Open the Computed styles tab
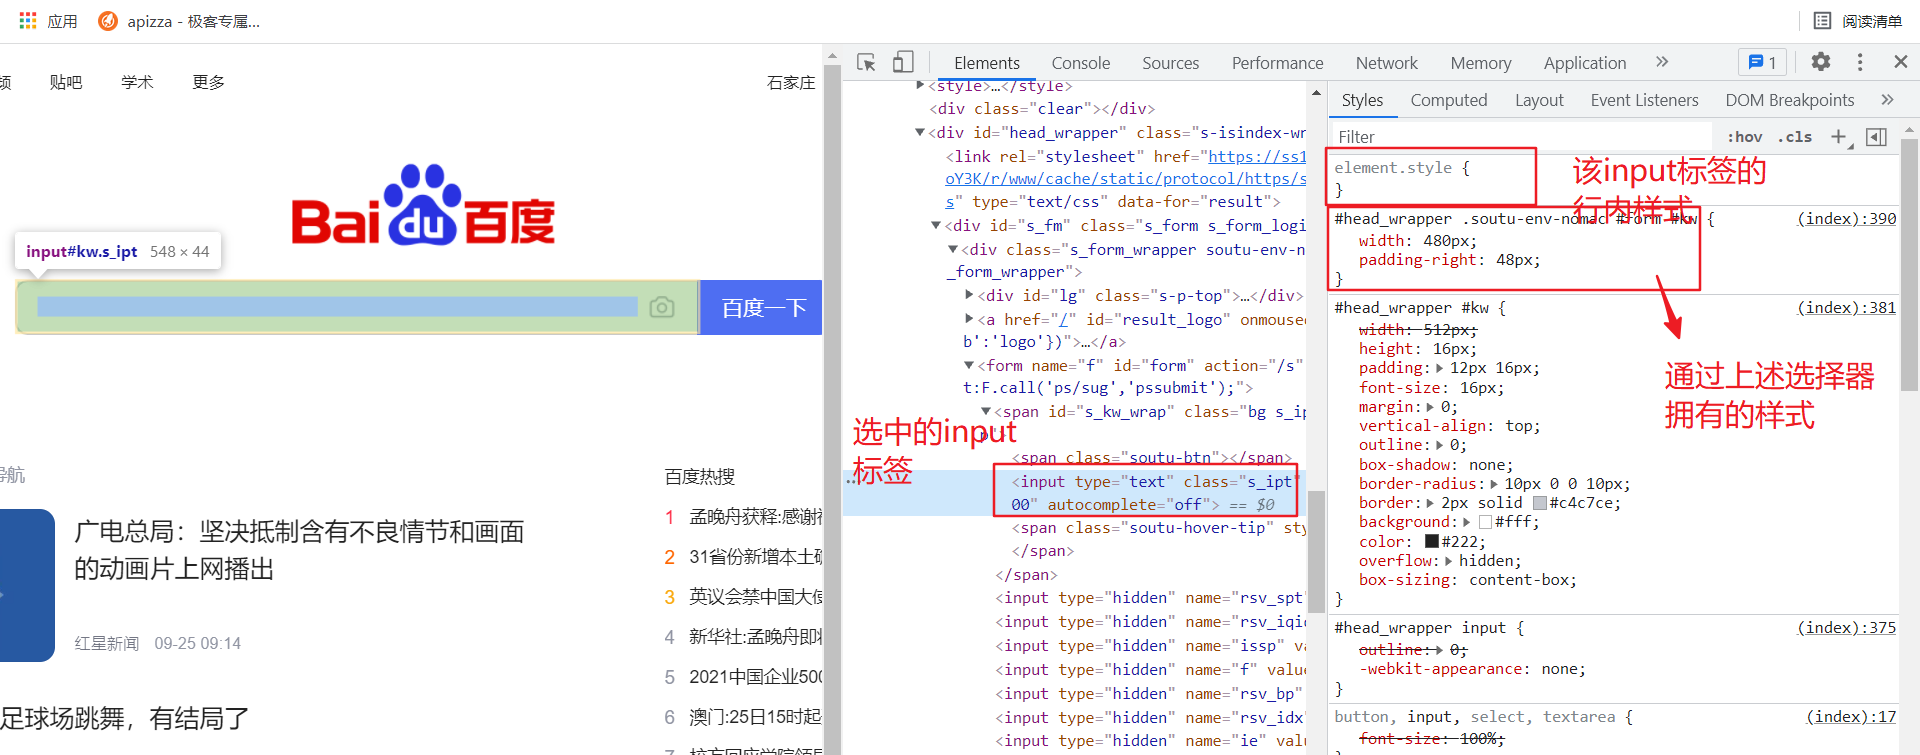 1448,100
